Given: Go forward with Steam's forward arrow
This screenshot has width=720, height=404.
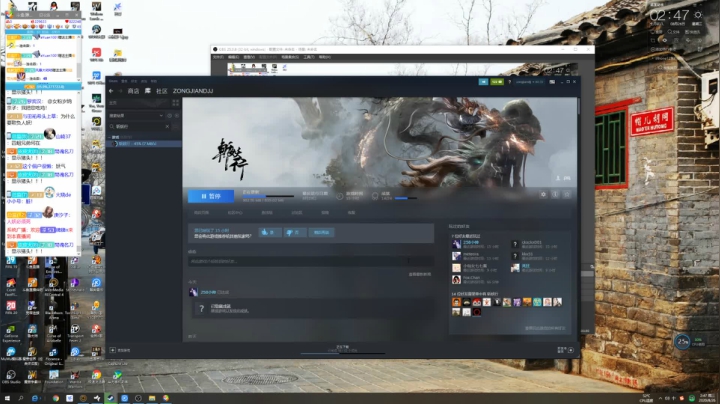Looking at the screenshot, I should [x=120, y=91].
